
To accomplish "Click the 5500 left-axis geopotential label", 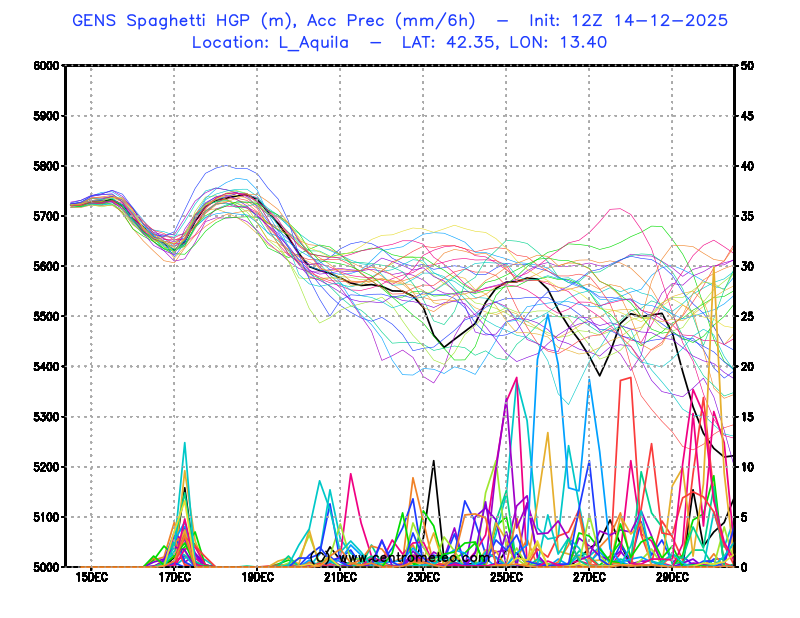I will 46,317.
